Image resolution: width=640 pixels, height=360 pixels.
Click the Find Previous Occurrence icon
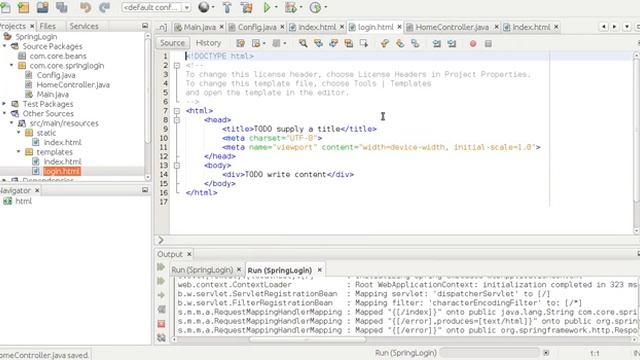point(318,43)
